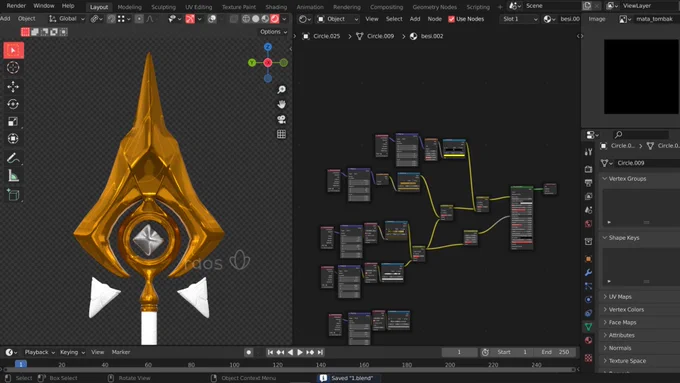This screenshot has width=680, height=383.
Task: Switch to the Sculpting workspace tab
Action: click(x=163, y=7)
